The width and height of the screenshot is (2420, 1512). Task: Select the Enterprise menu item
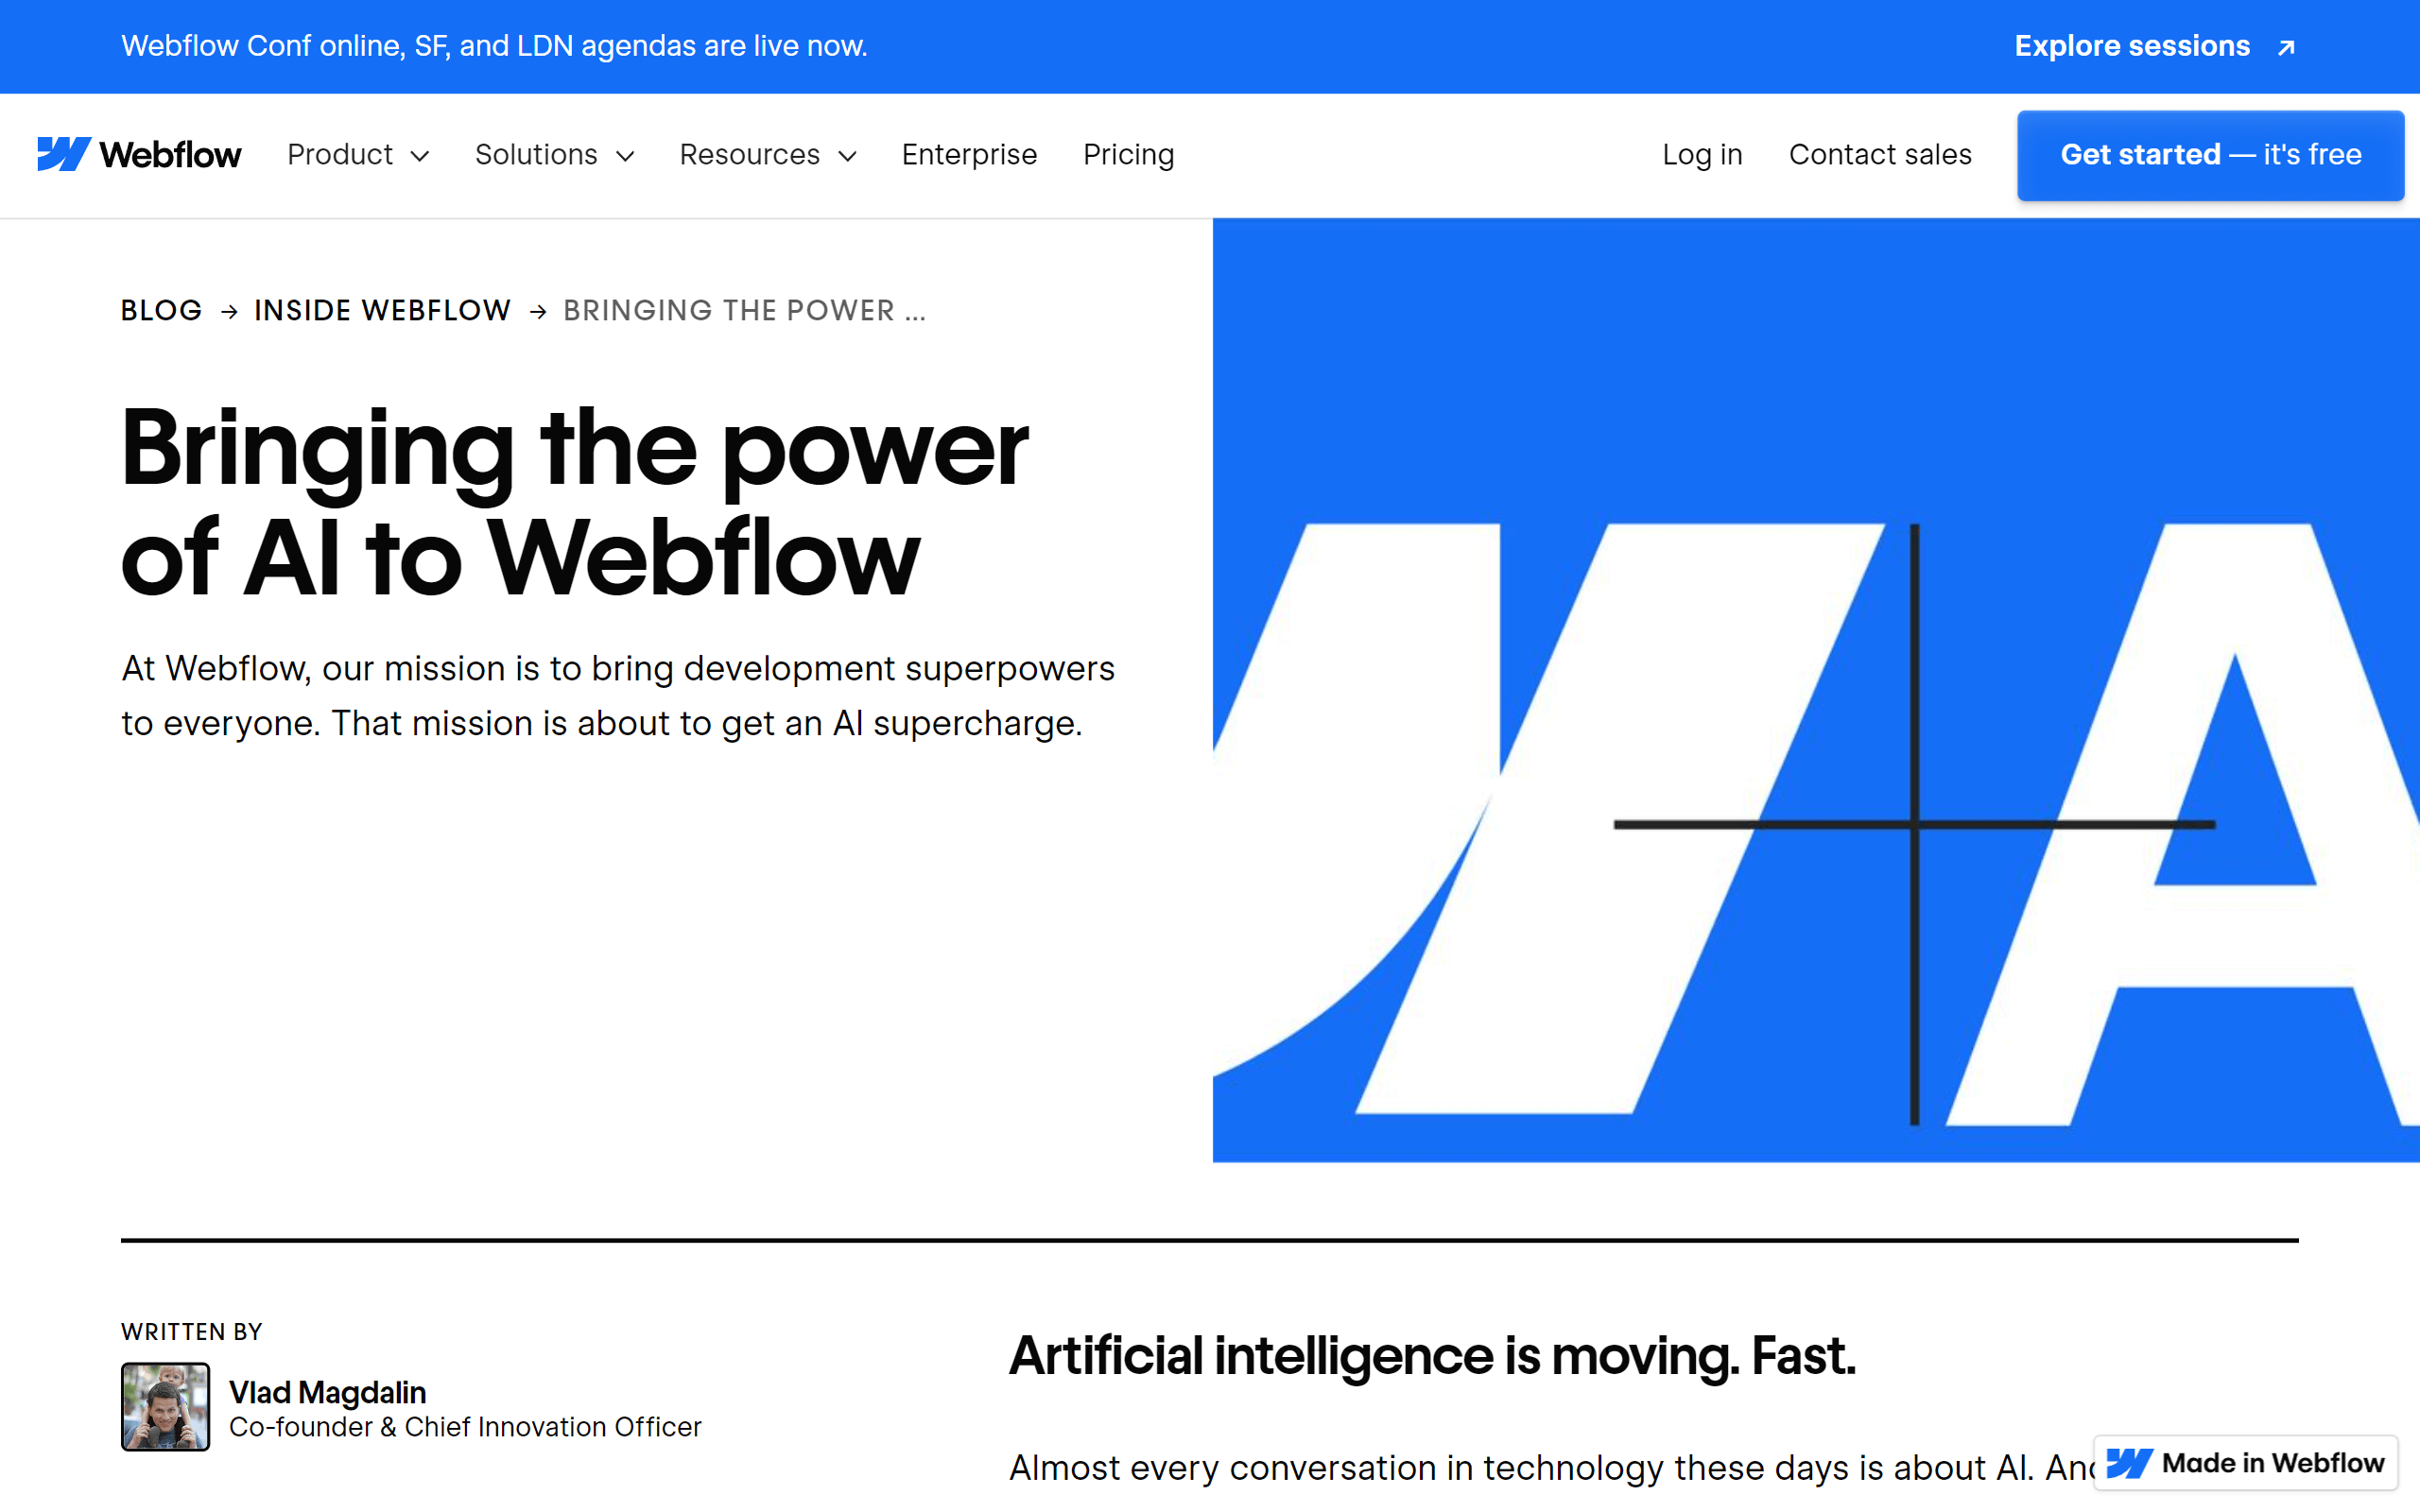click(967, 153)
